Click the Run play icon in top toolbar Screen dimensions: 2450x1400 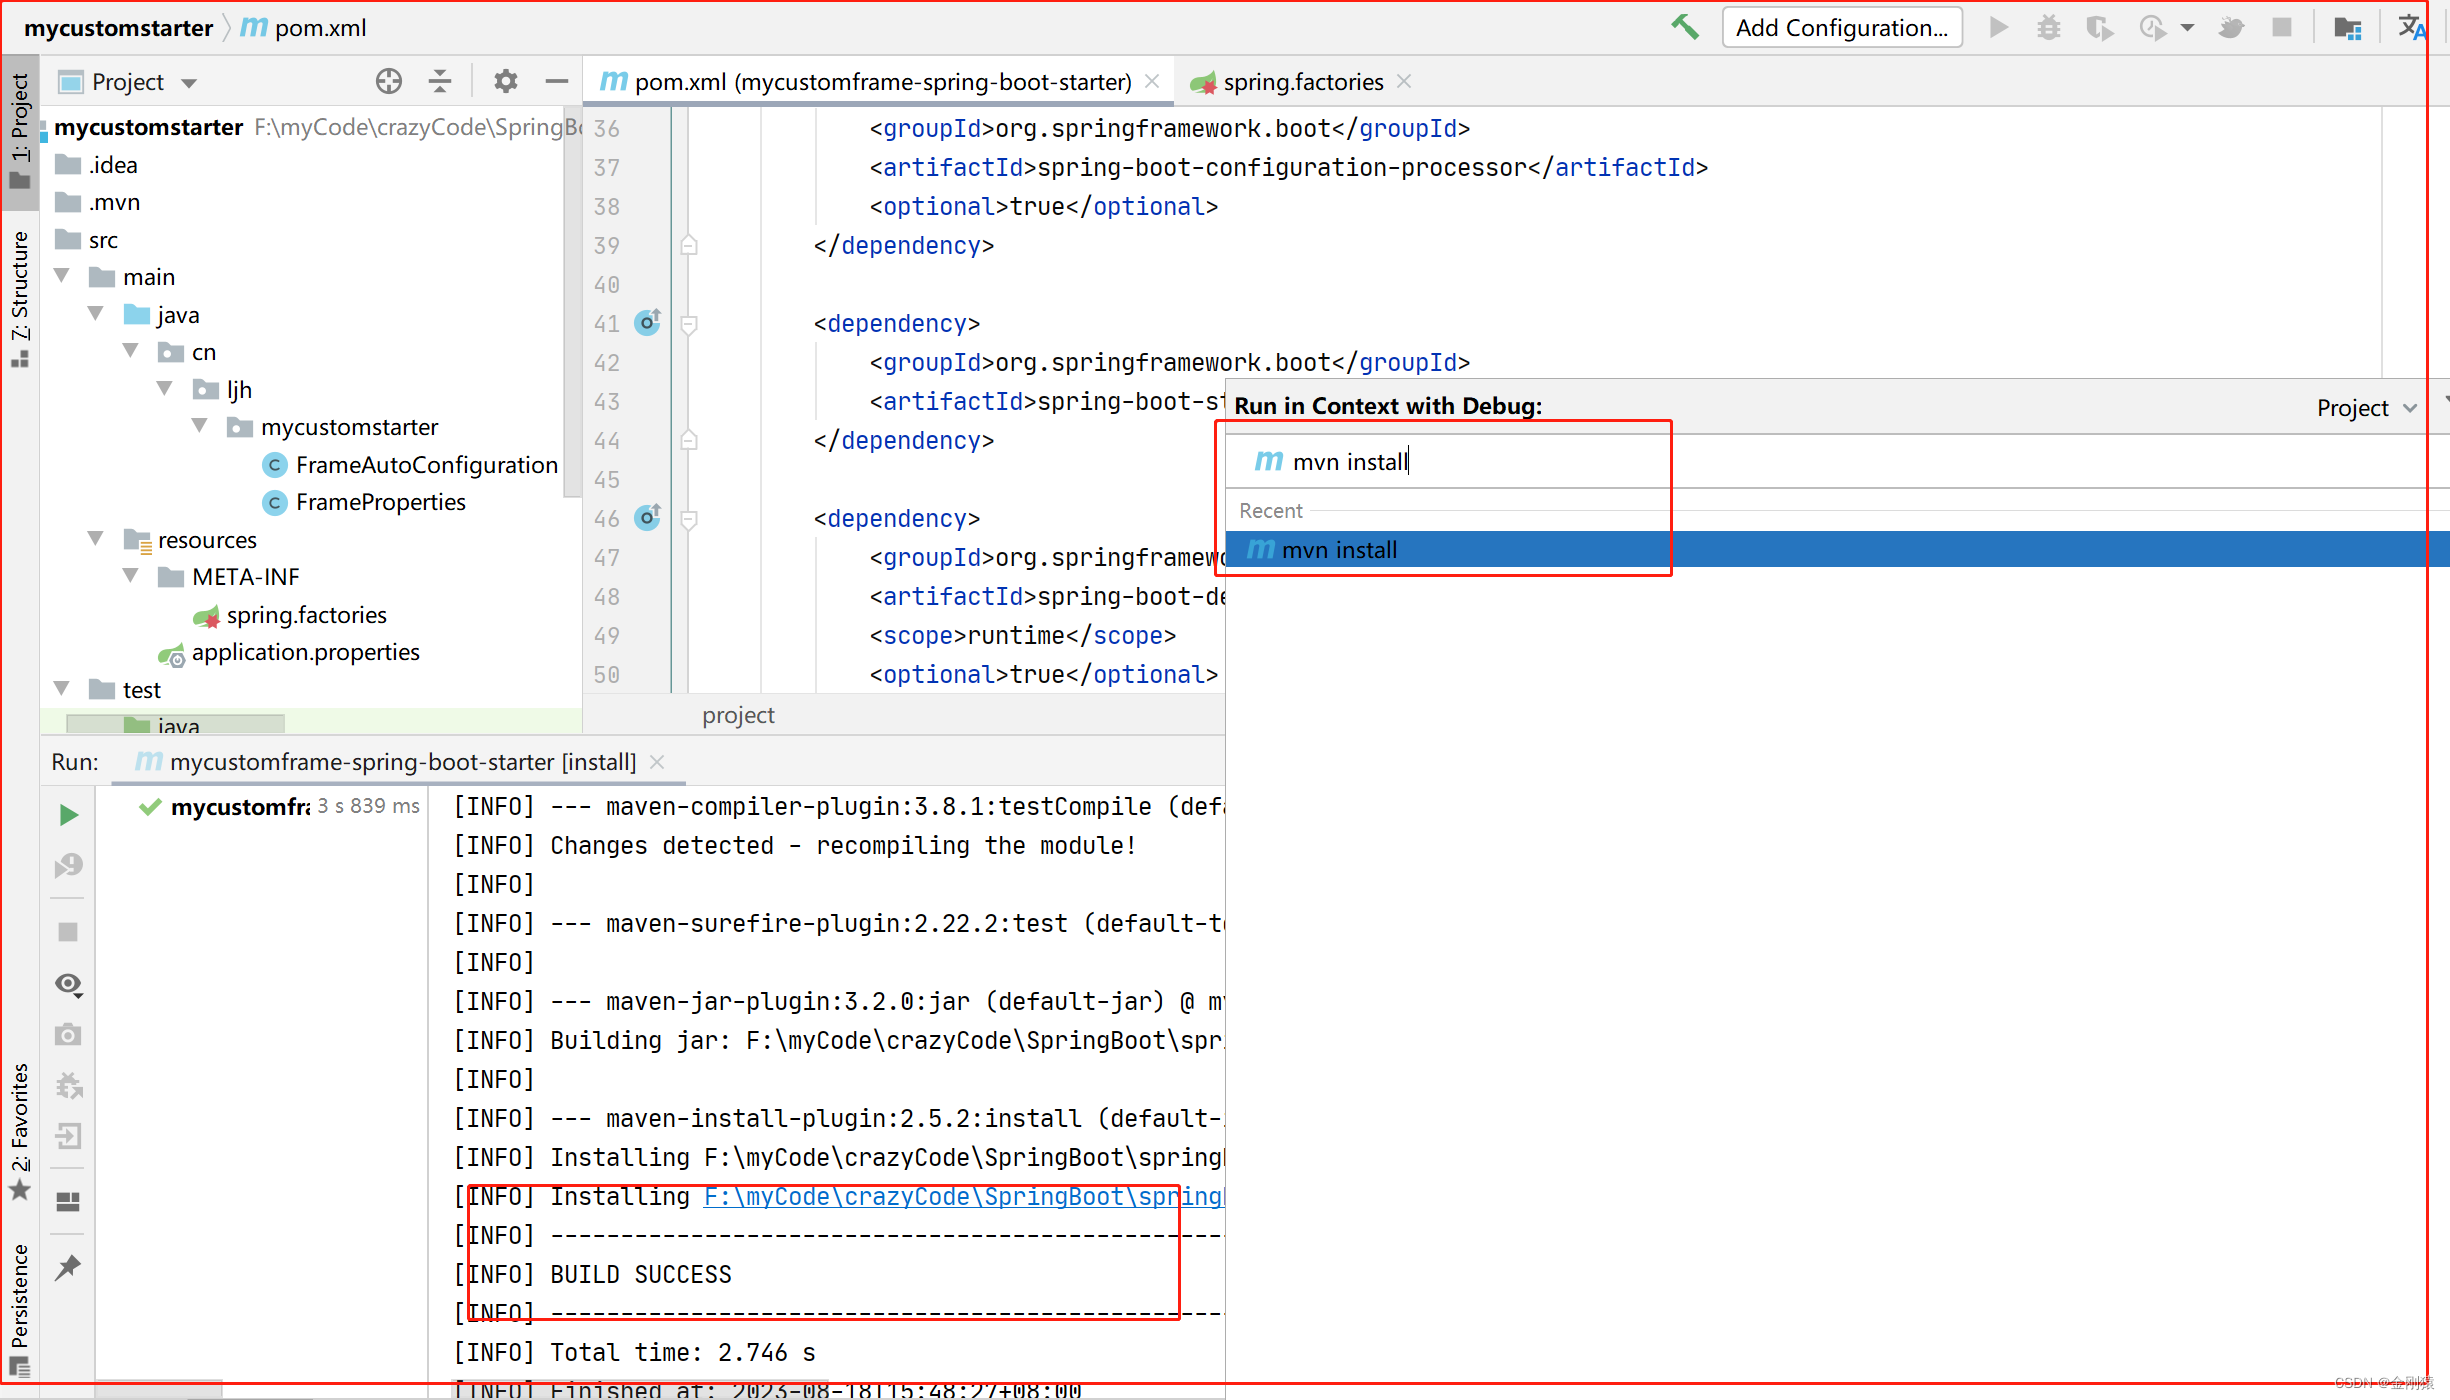click(x=1999, y=27)
